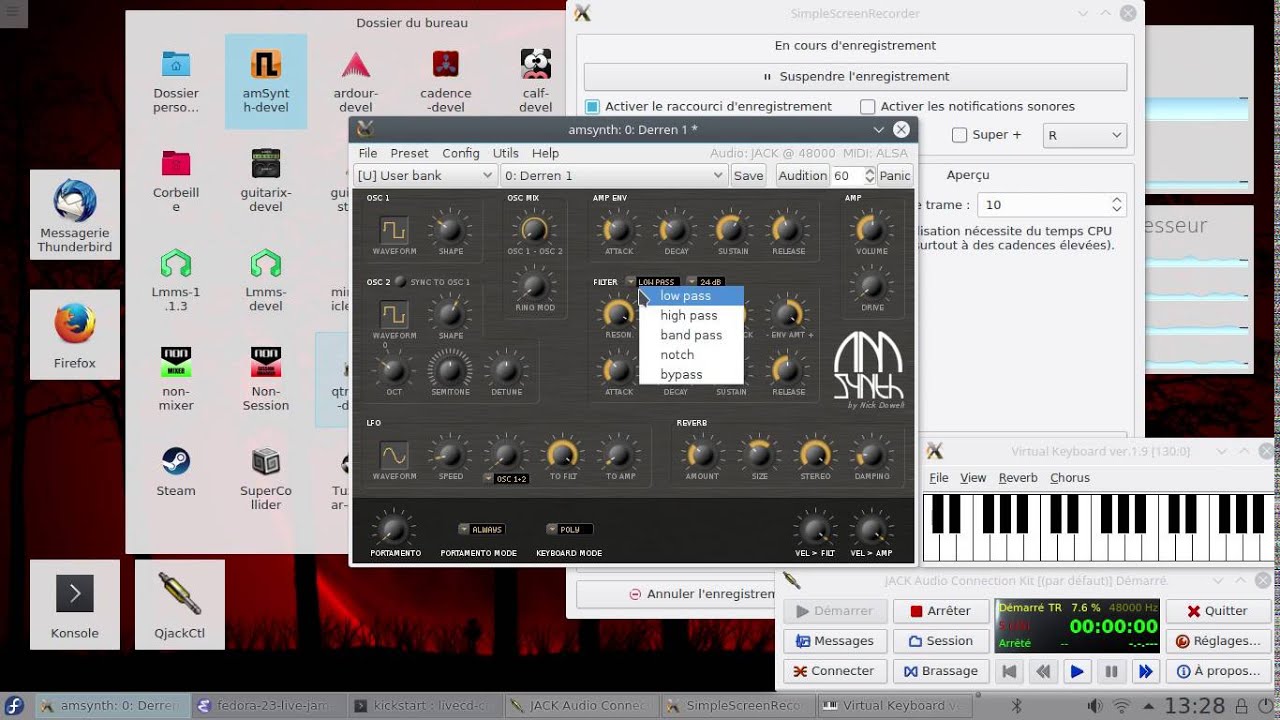The height and width of the screenshot is (720, 1280).
Task: Open the volume icon in system tray
Action: 1095,706
